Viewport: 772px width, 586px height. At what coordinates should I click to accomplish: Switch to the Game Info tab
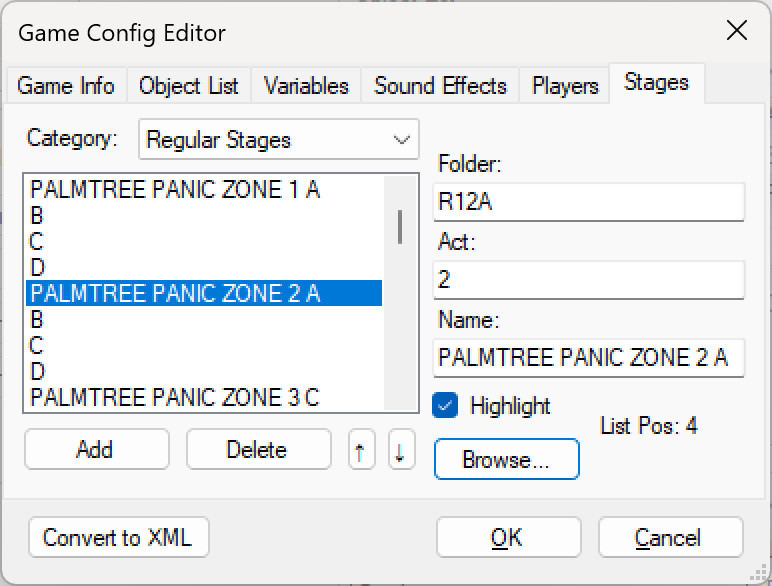tap(66, 86)
